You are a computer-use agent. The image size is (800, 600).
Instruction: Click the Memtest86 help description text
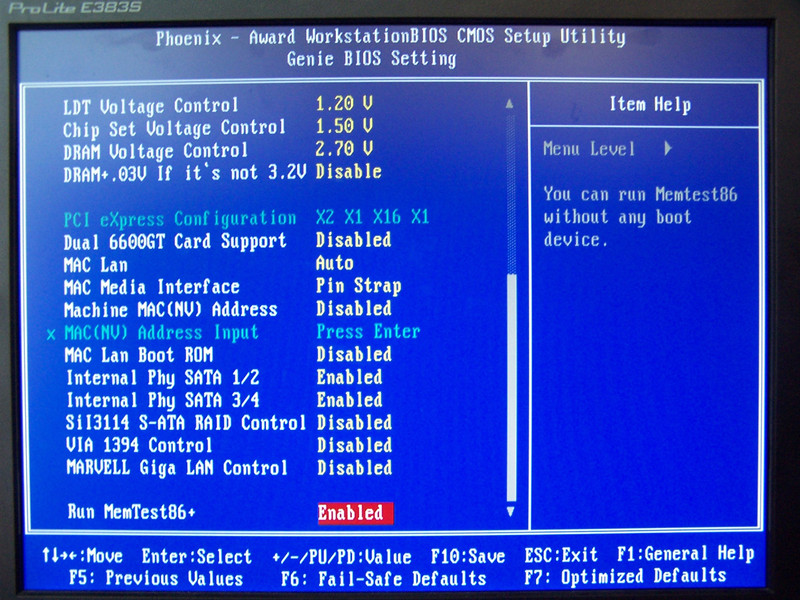click(x=640, y=217)
